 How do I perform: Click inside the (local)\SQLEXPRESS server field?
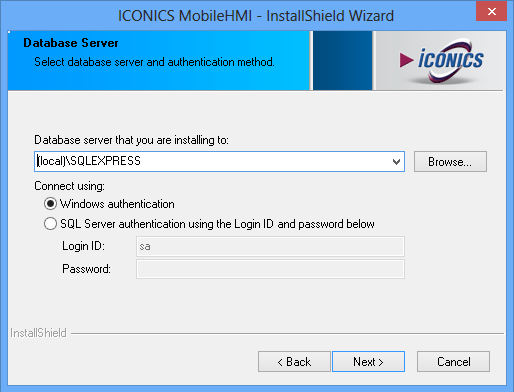pyautogui.click(x=212, y=162)
